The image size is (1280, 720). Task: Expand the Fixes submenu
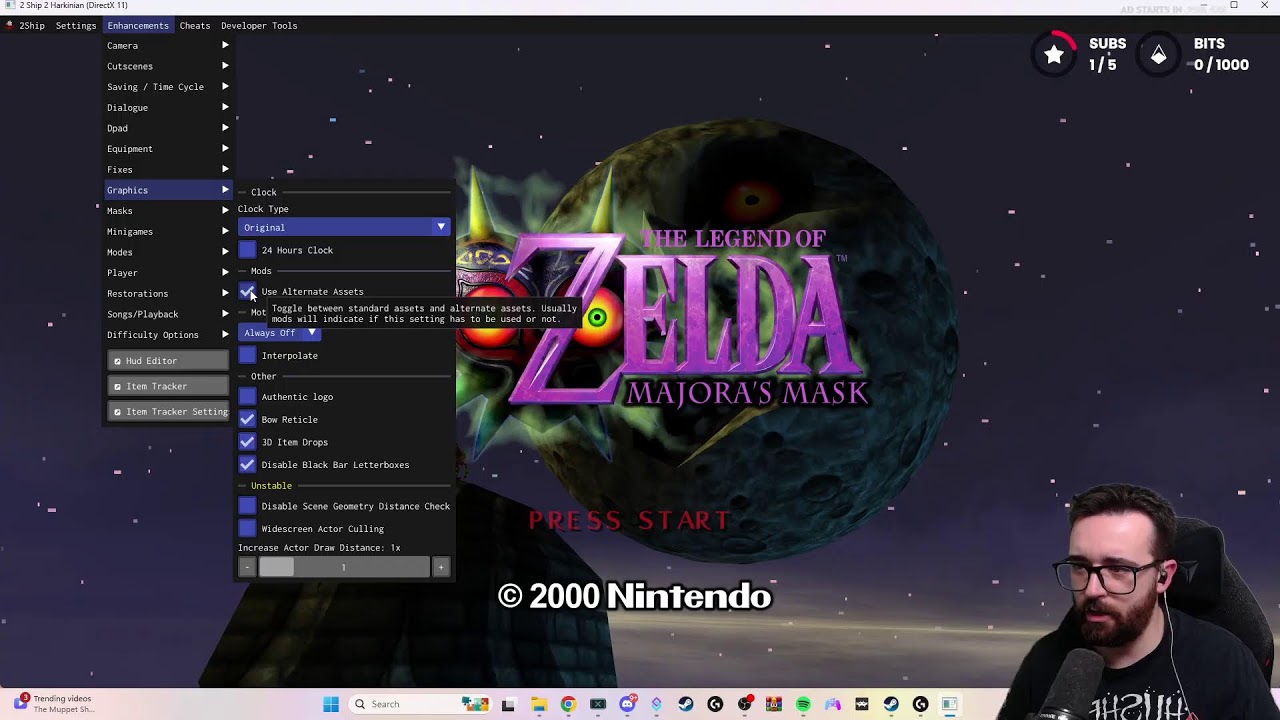point(168,170)
